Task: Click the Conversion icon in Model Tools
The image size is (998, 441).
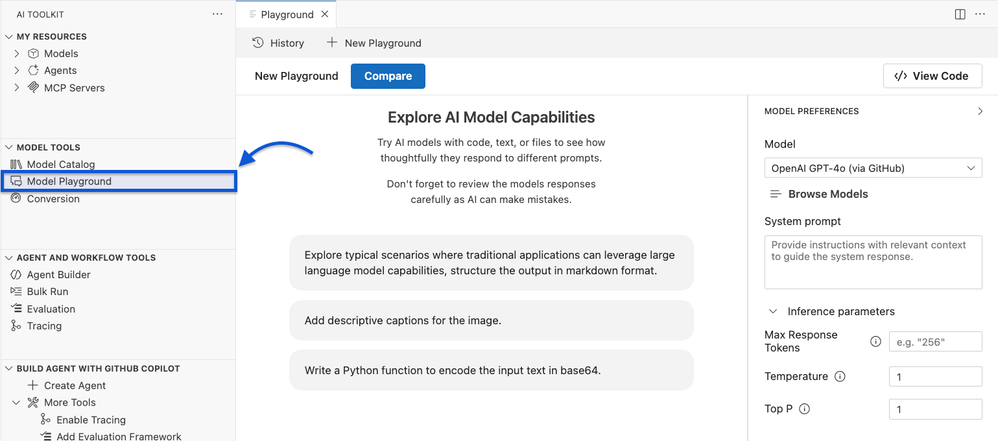Action: (16, 199)
